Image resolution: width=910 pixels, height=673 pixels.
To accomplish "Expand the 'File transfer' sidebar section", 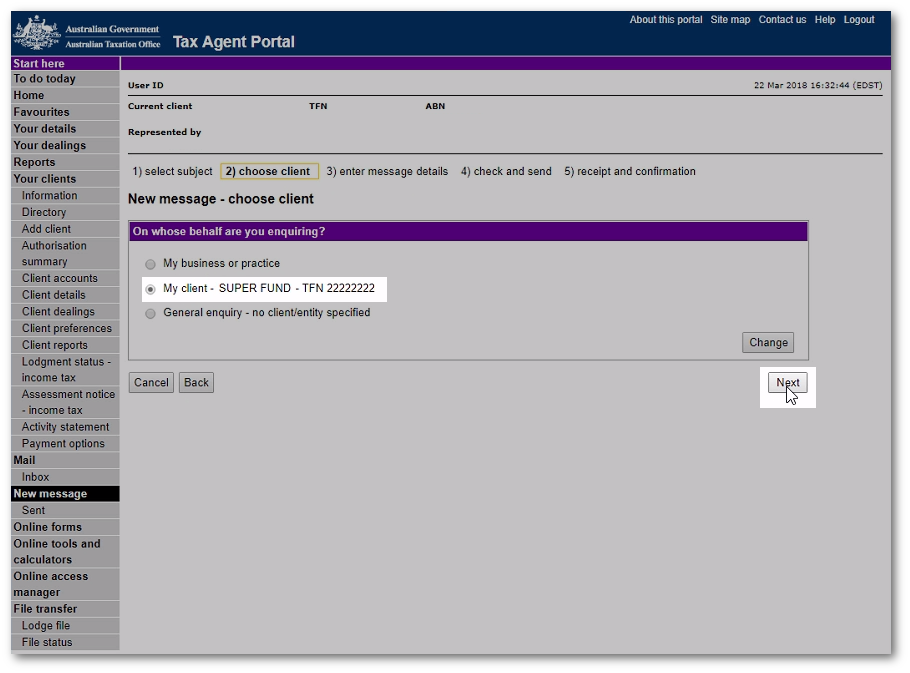I will [x=45, y=609].
